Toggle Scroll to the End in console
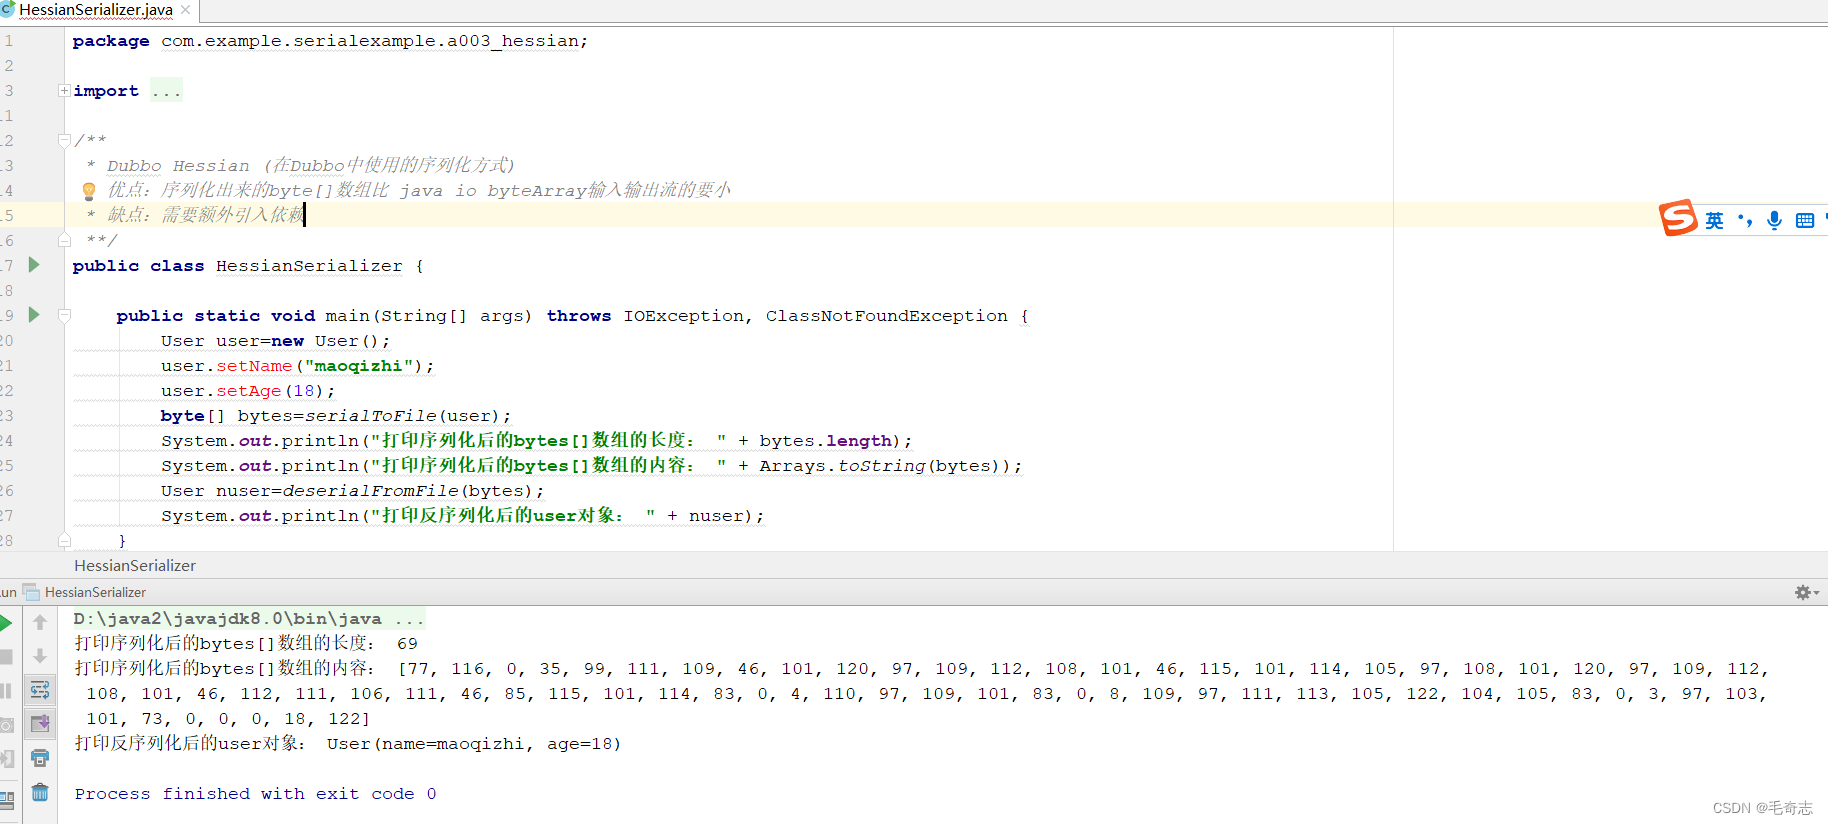The width and height of the screenshot is (1828, 824). [40, 724]
